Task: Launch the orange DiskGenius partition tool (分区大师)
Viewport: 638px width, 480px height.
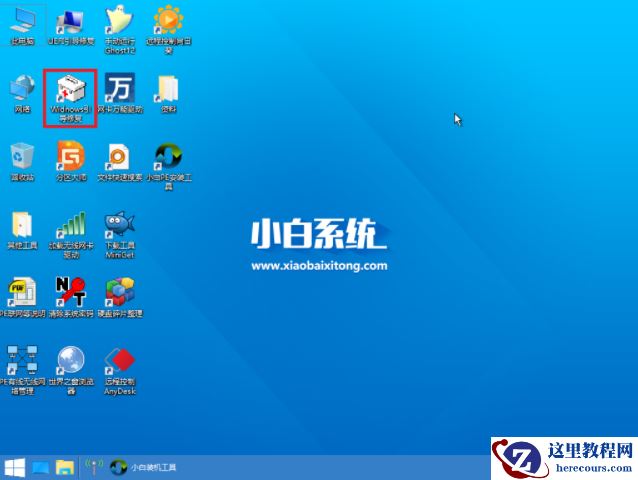Action: click(x=71, y=161)
